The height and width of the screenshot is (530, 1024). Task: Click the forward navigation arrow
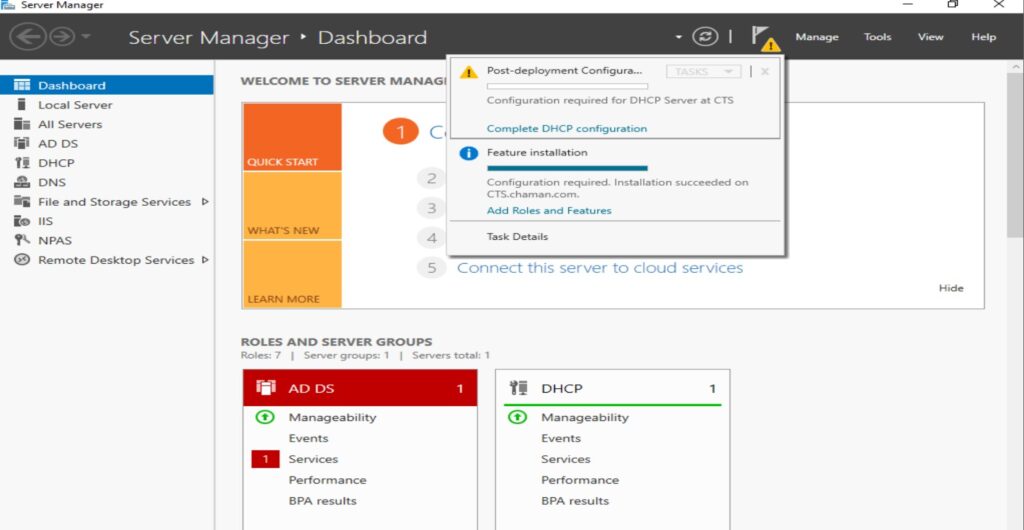[x=63, y=37]
